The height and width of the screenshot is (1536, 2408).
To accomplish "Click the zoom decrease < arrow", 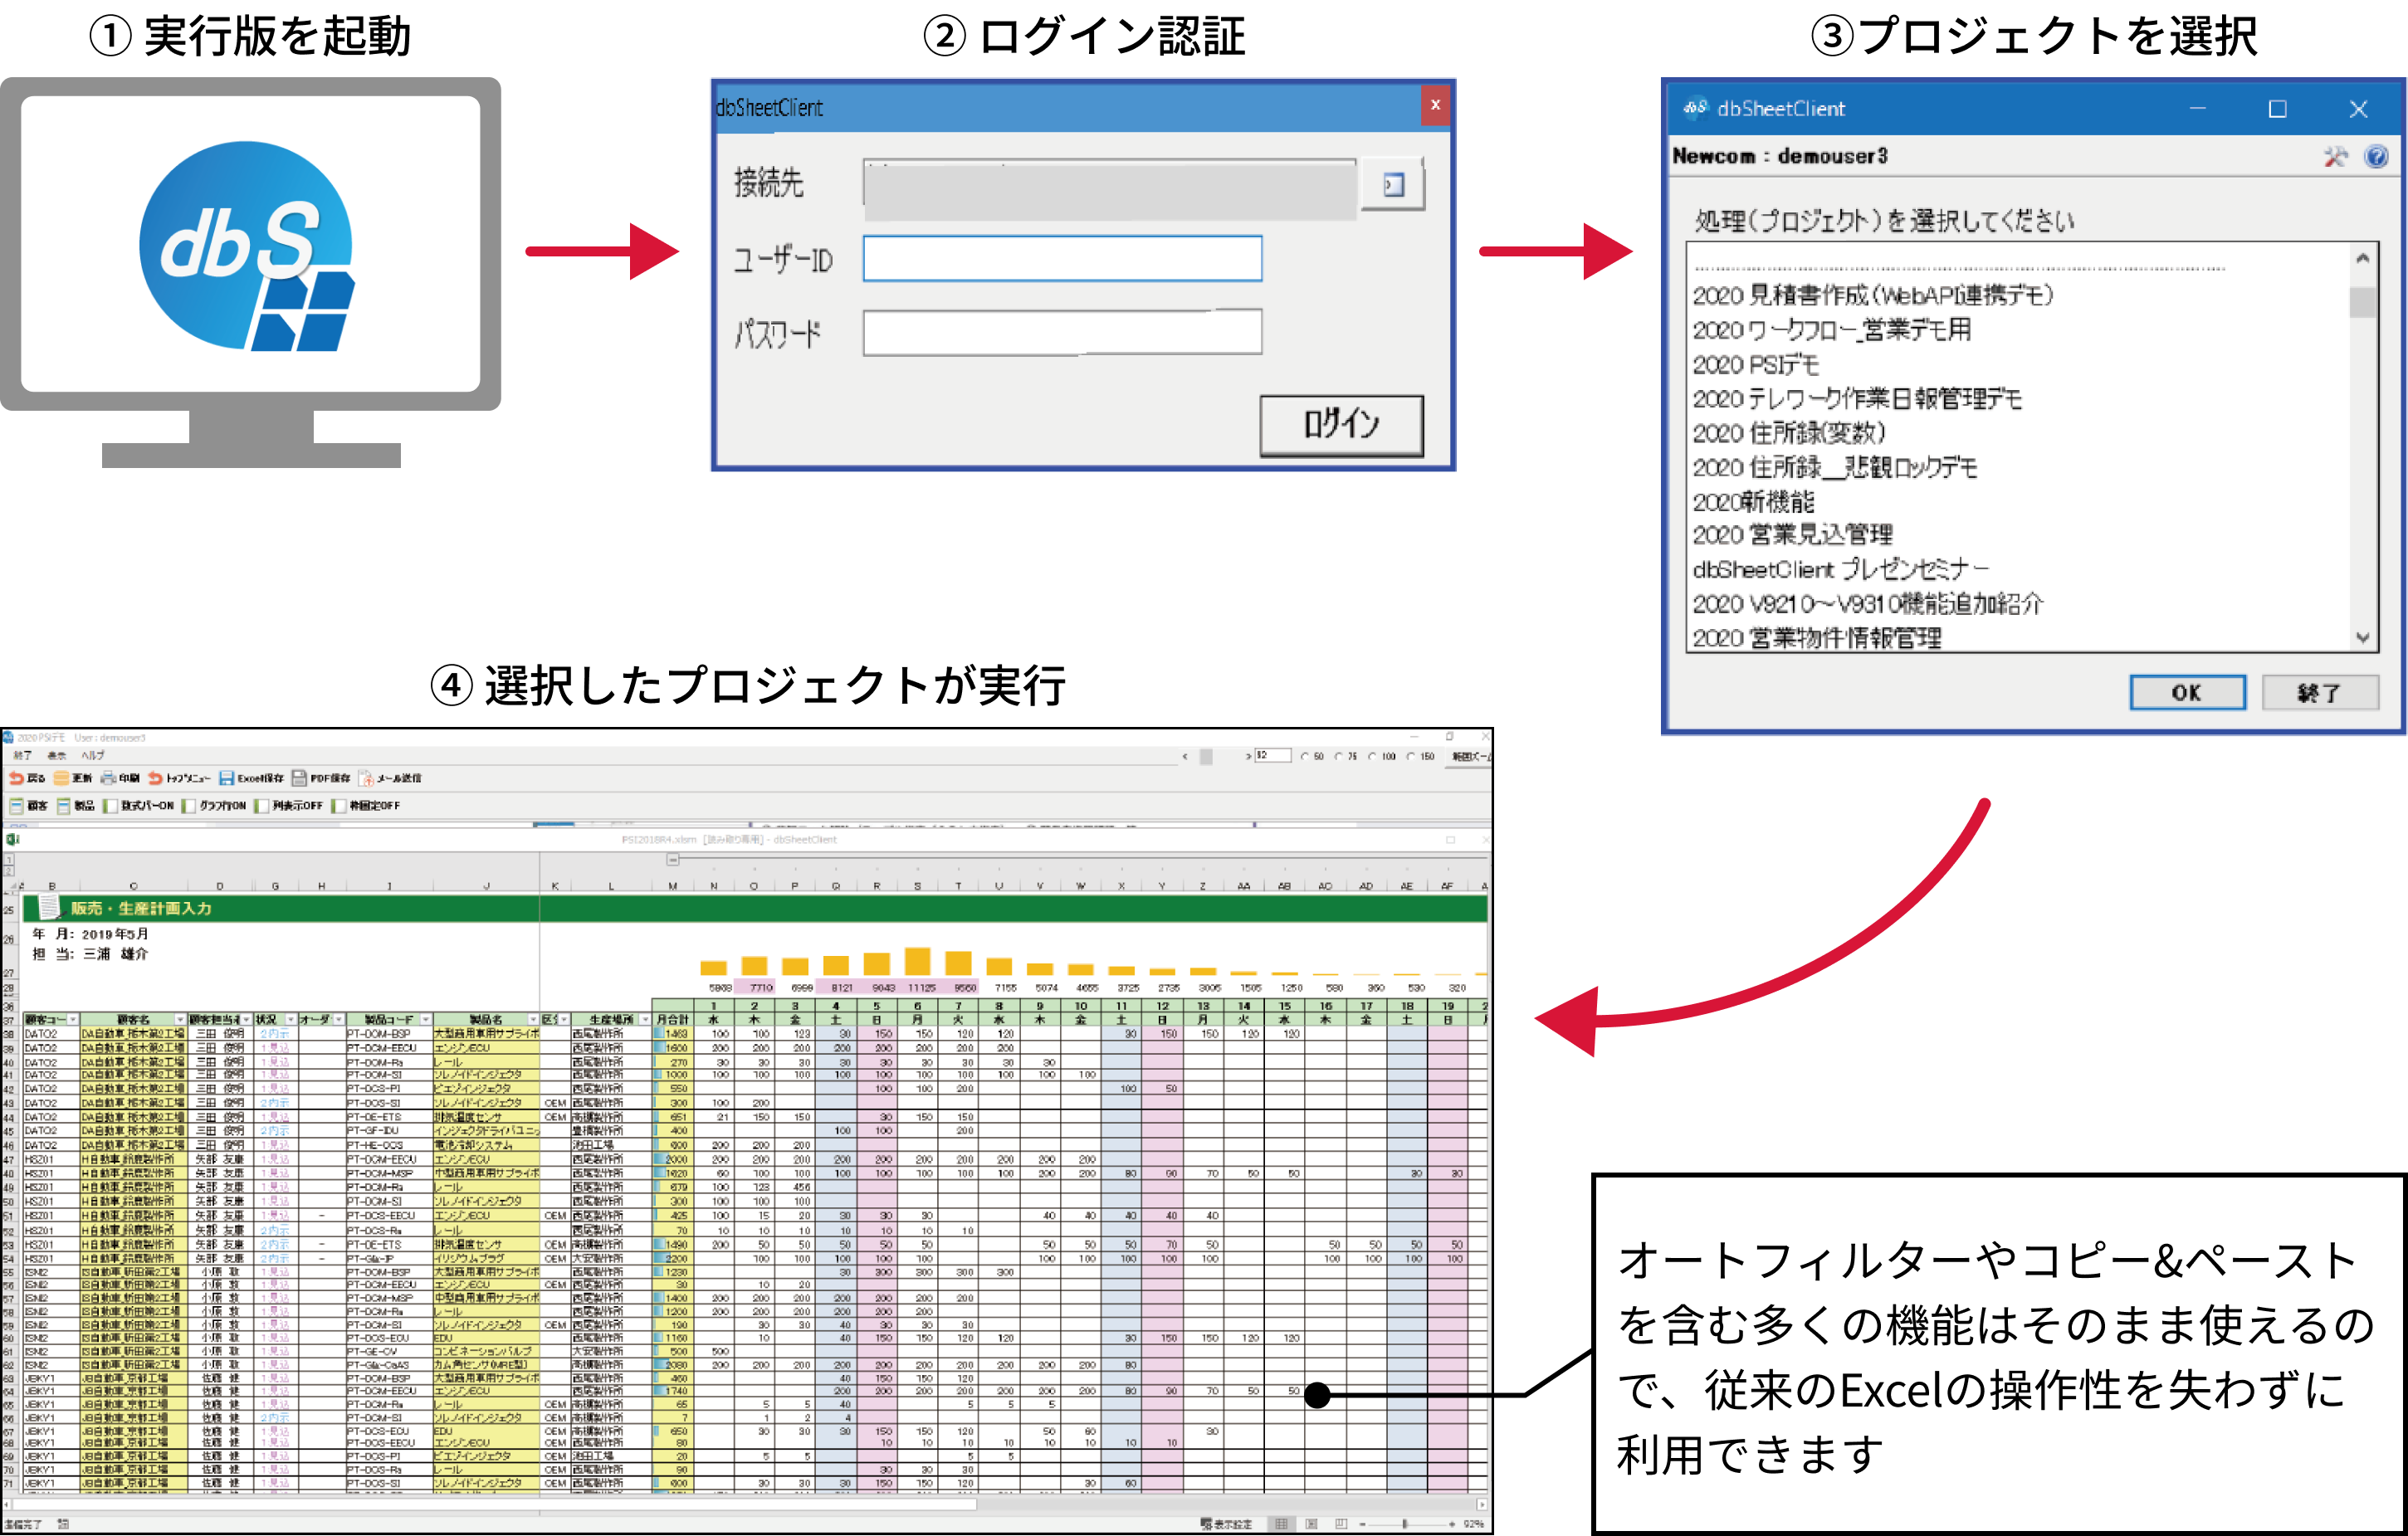I will pyautogui.click(x=1185, y=757).
